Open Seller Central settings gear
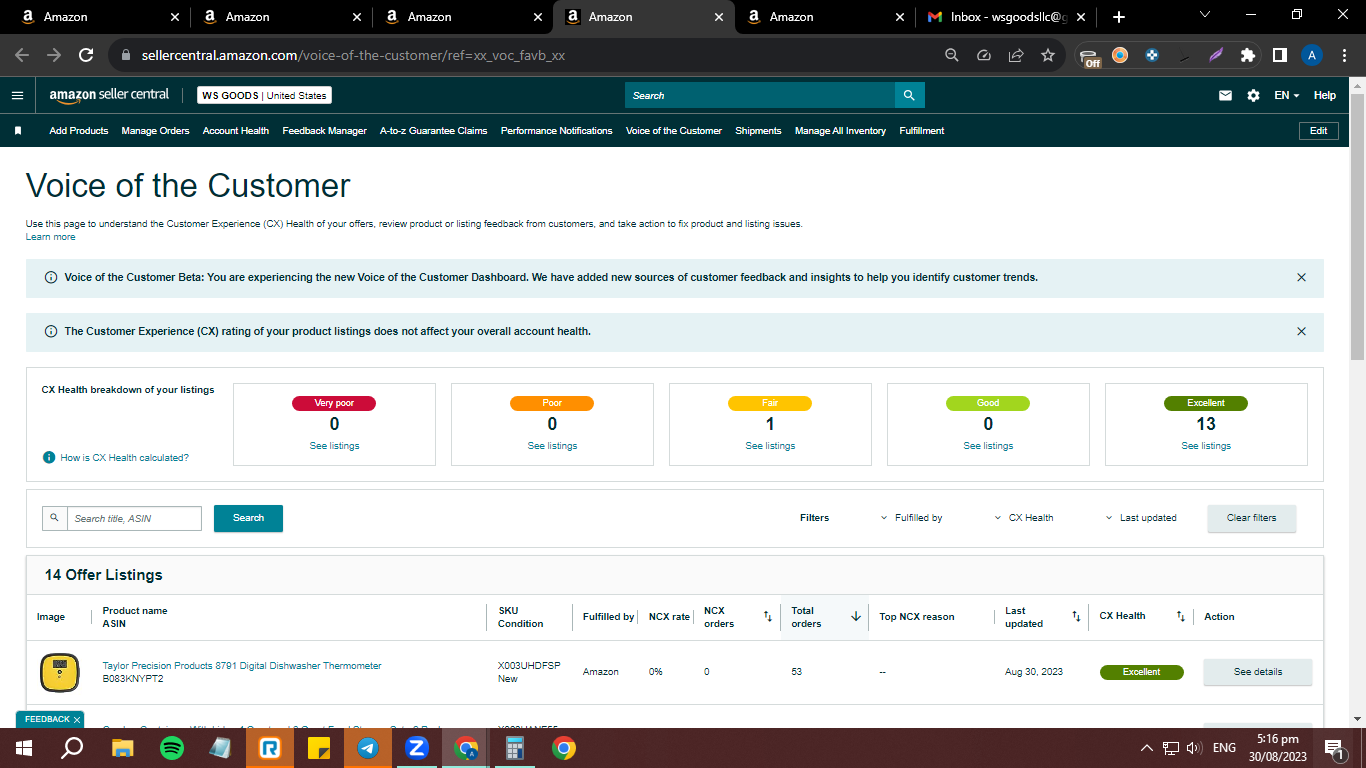The image size is (1366, 768). click(x=1253, y=95)
